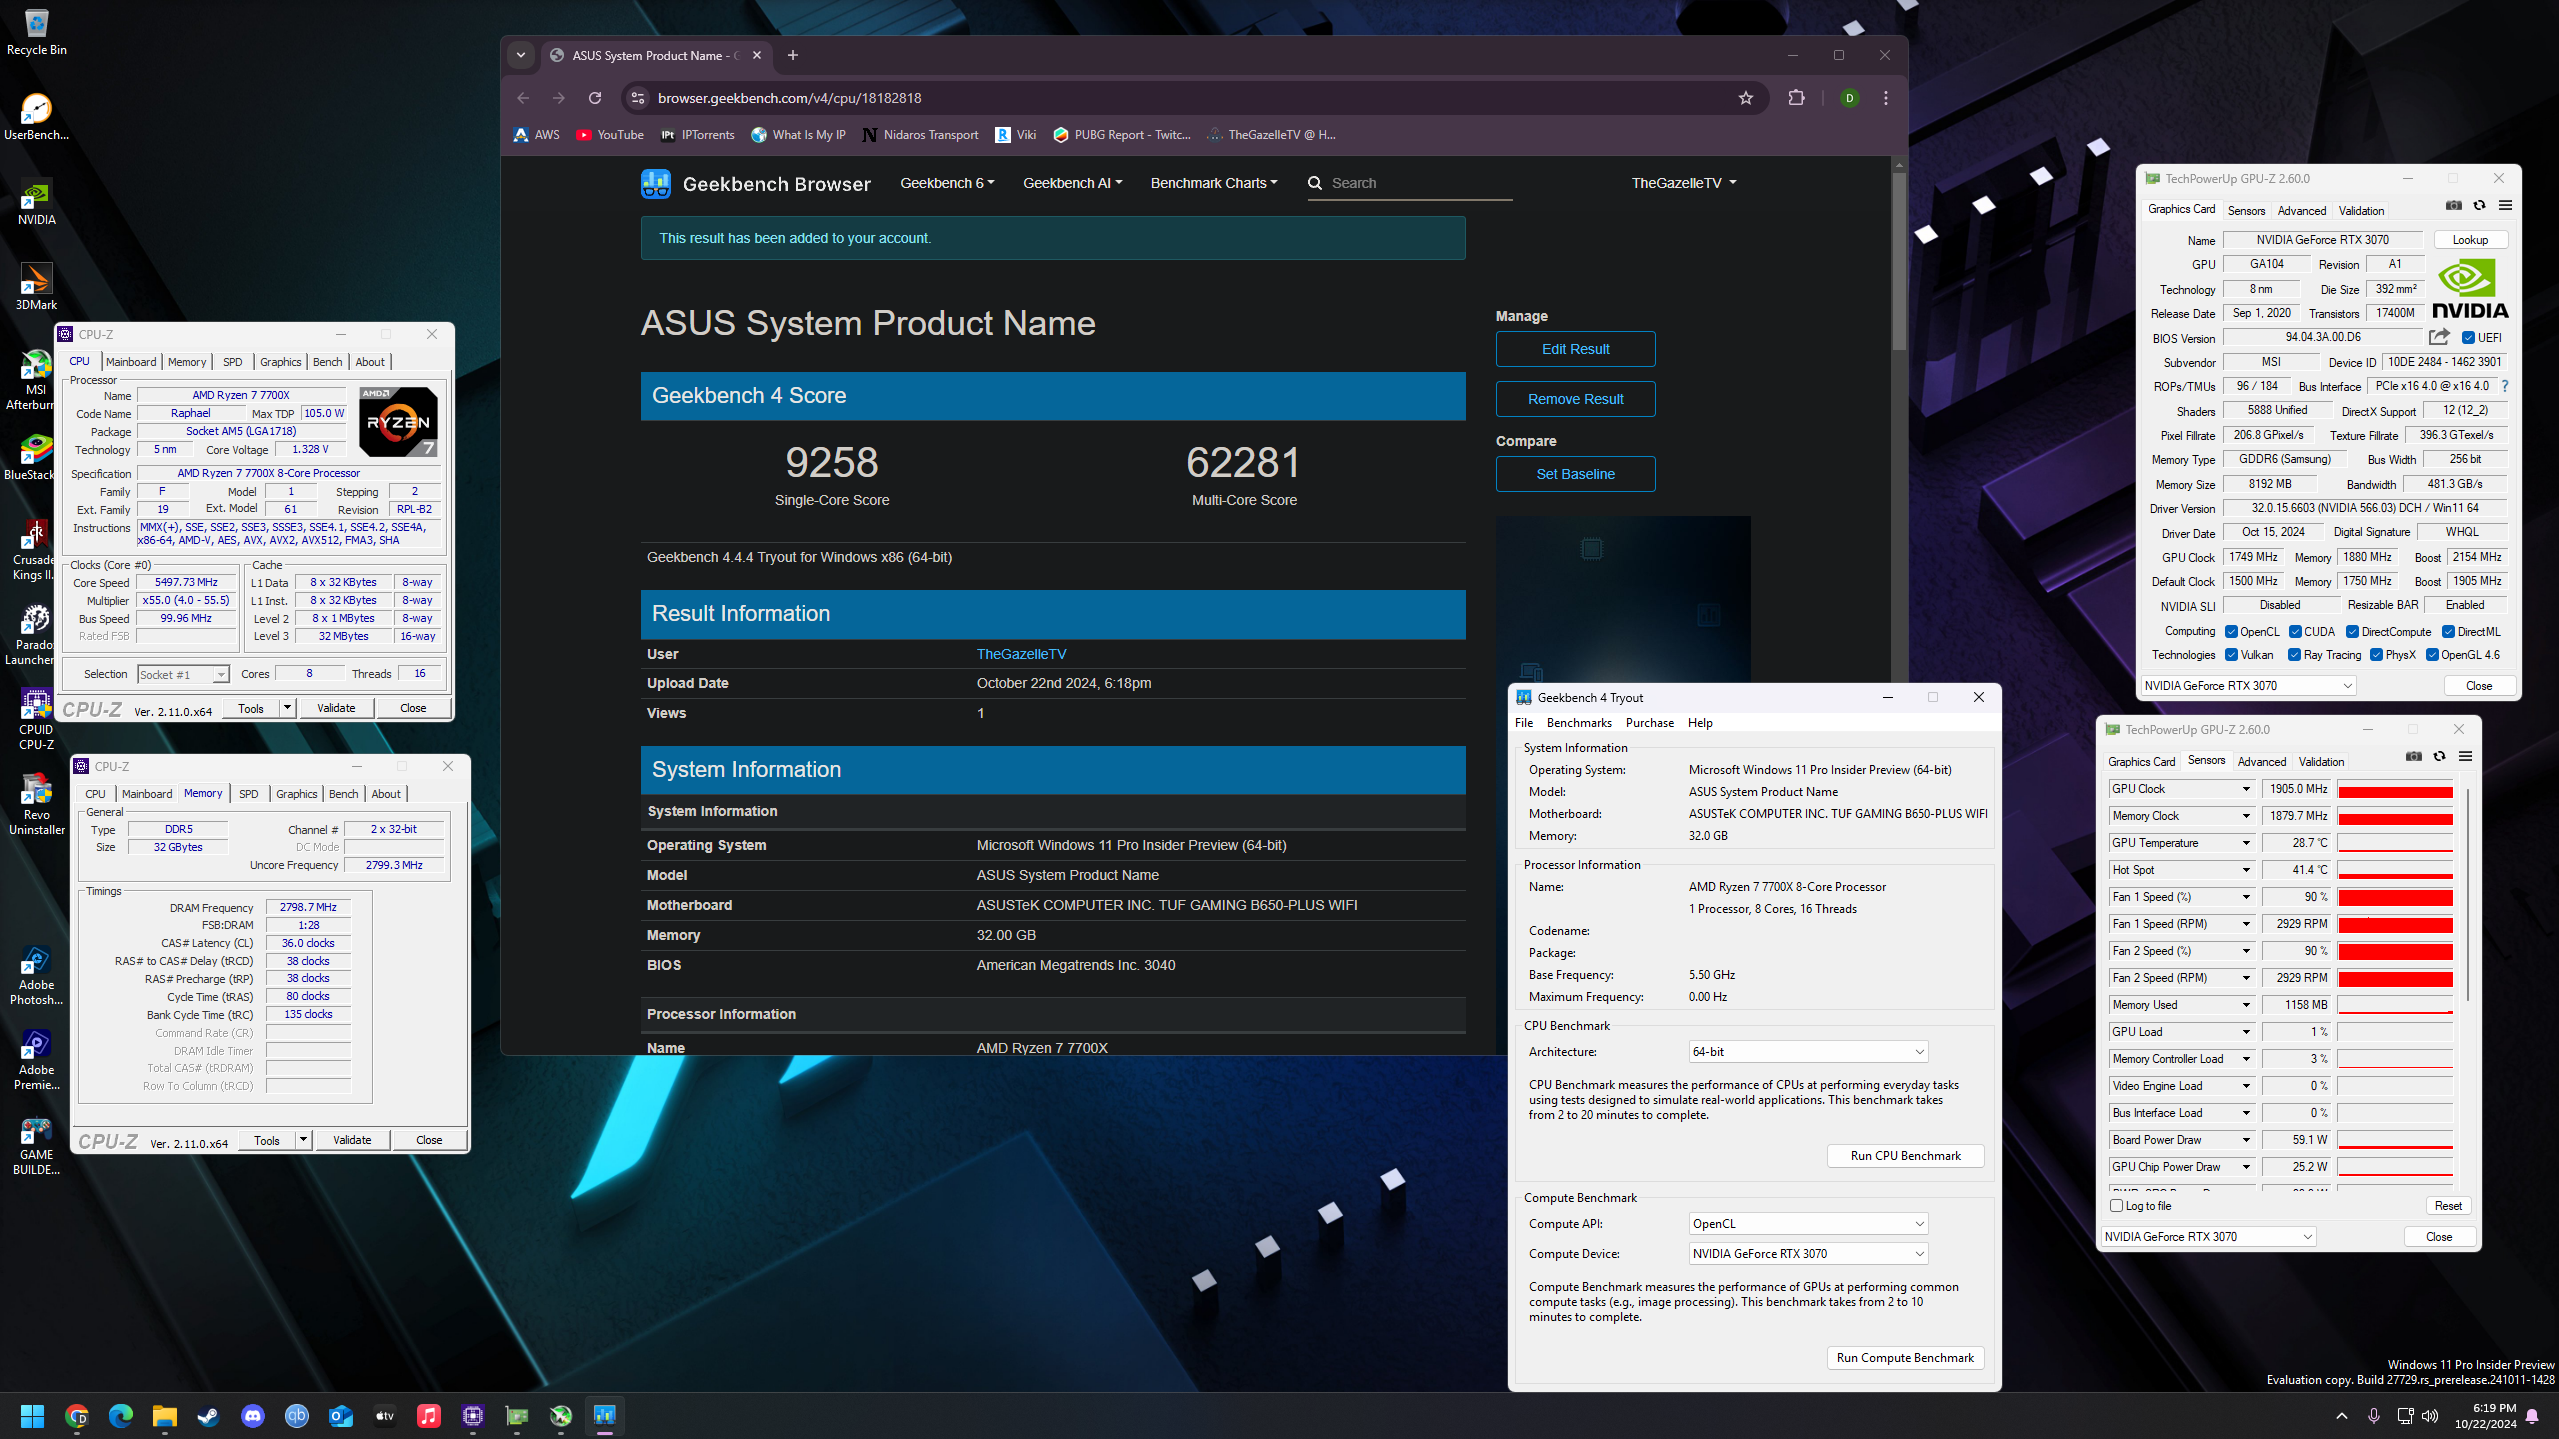Open Benchmarks menu in Geekbench 4 Tryout
The height and width of the screenshot is (1439, 2559).
(x=1578, y=723)
